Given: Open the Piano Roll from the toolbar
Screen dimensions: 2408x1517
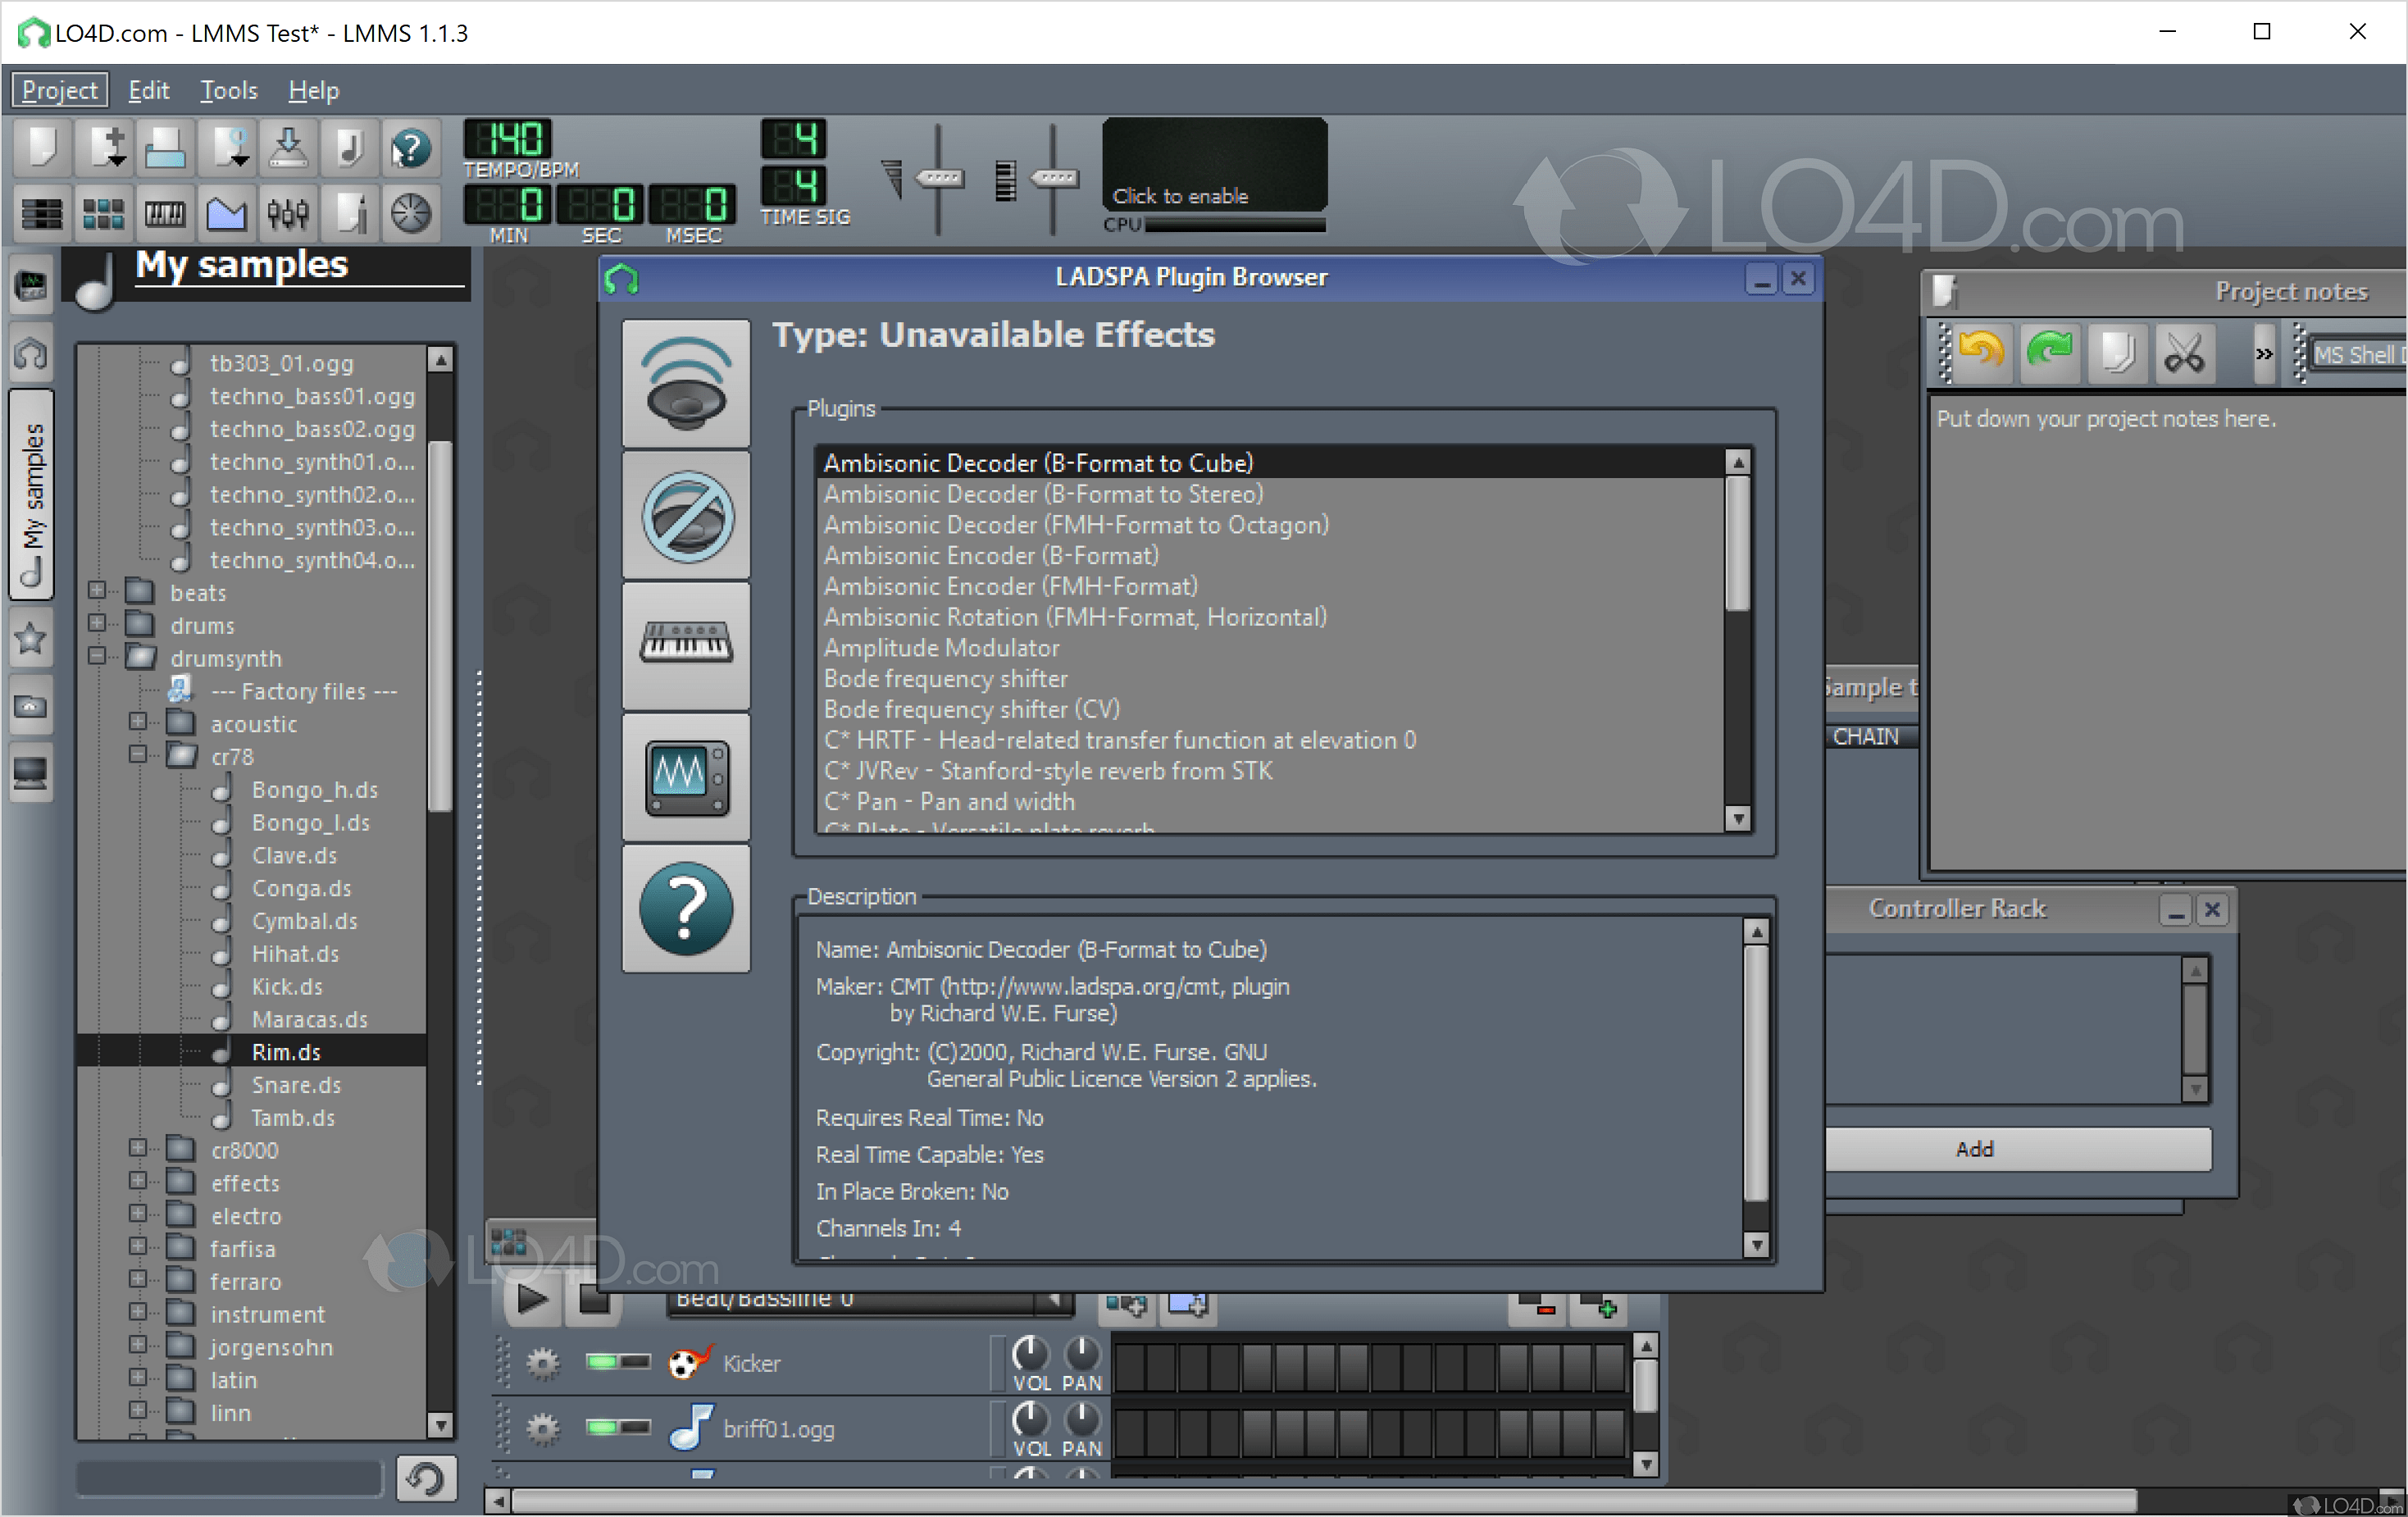Looking at the screenshot, I should 165,213.
